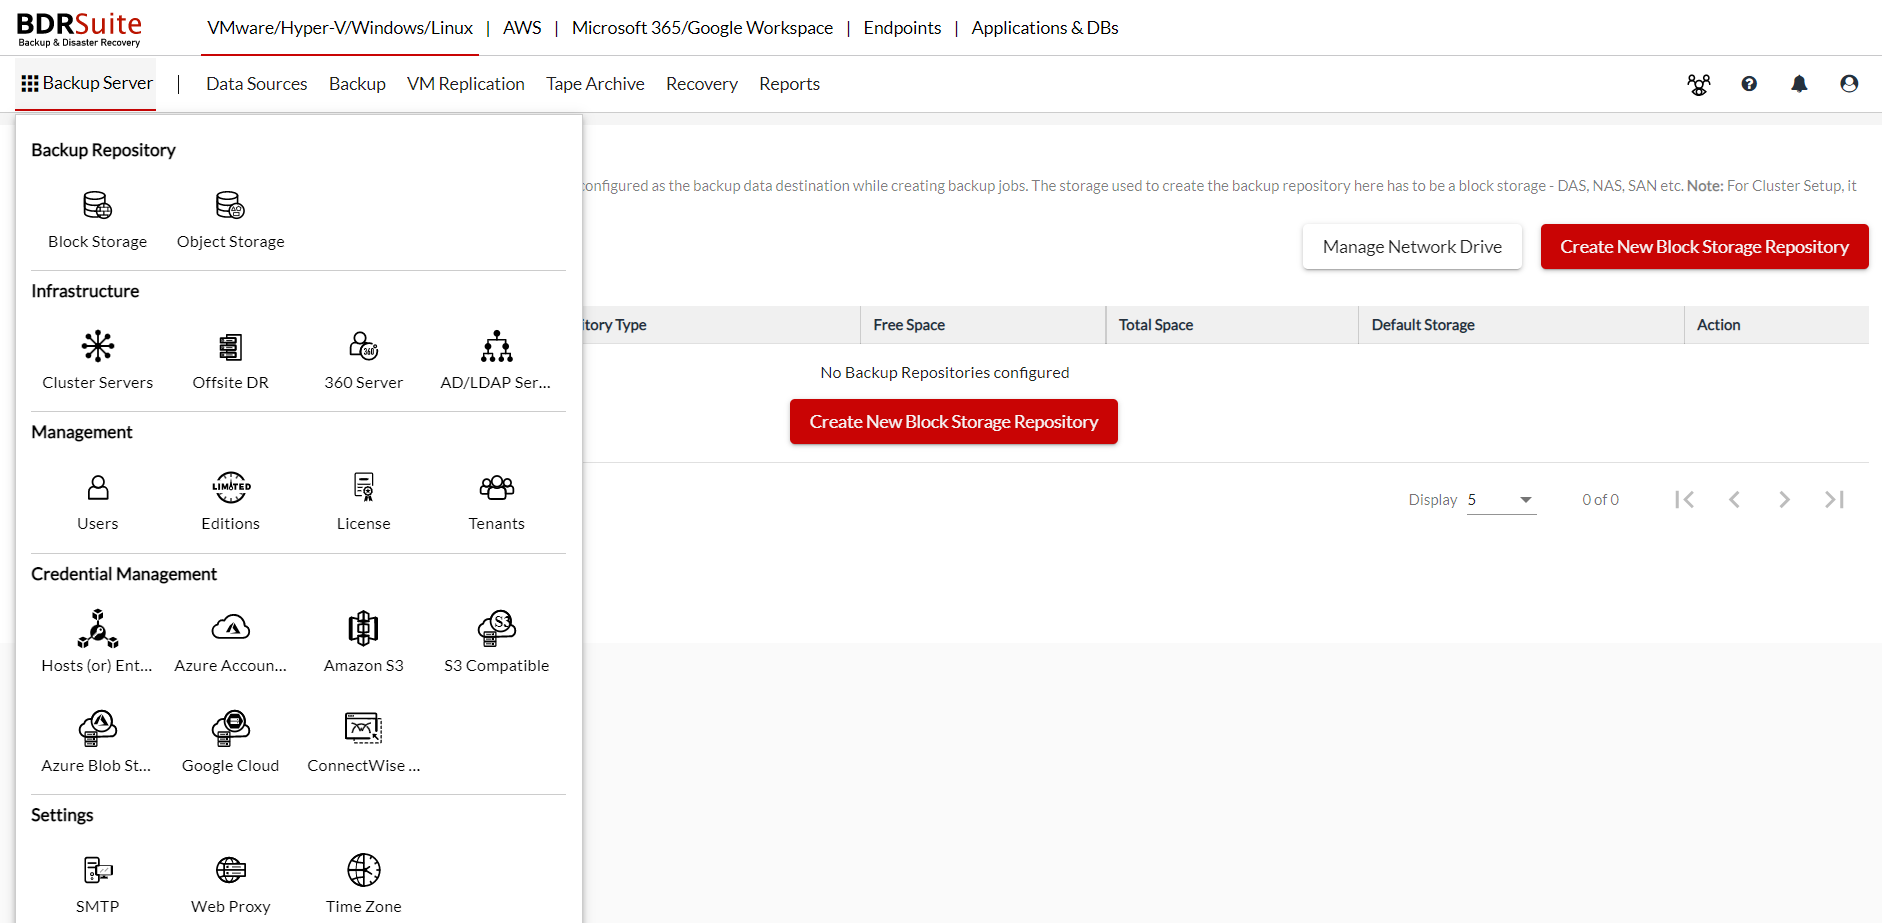Toggle the Backup Server grid menu
1882x923 pixels.
pyautogui.click(x=87, y=83)
